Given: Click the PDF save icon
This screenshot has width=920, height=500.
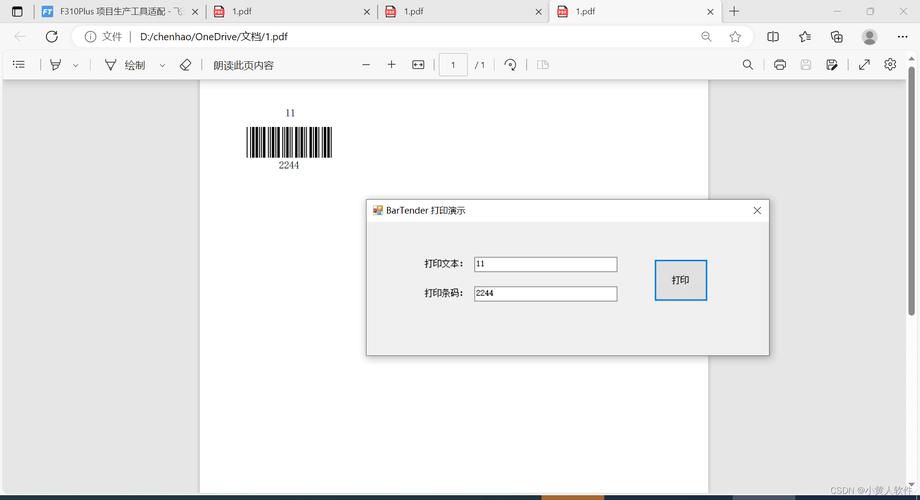Looking at the screenshot, I should pyautogui.click(x=806, y=65).
